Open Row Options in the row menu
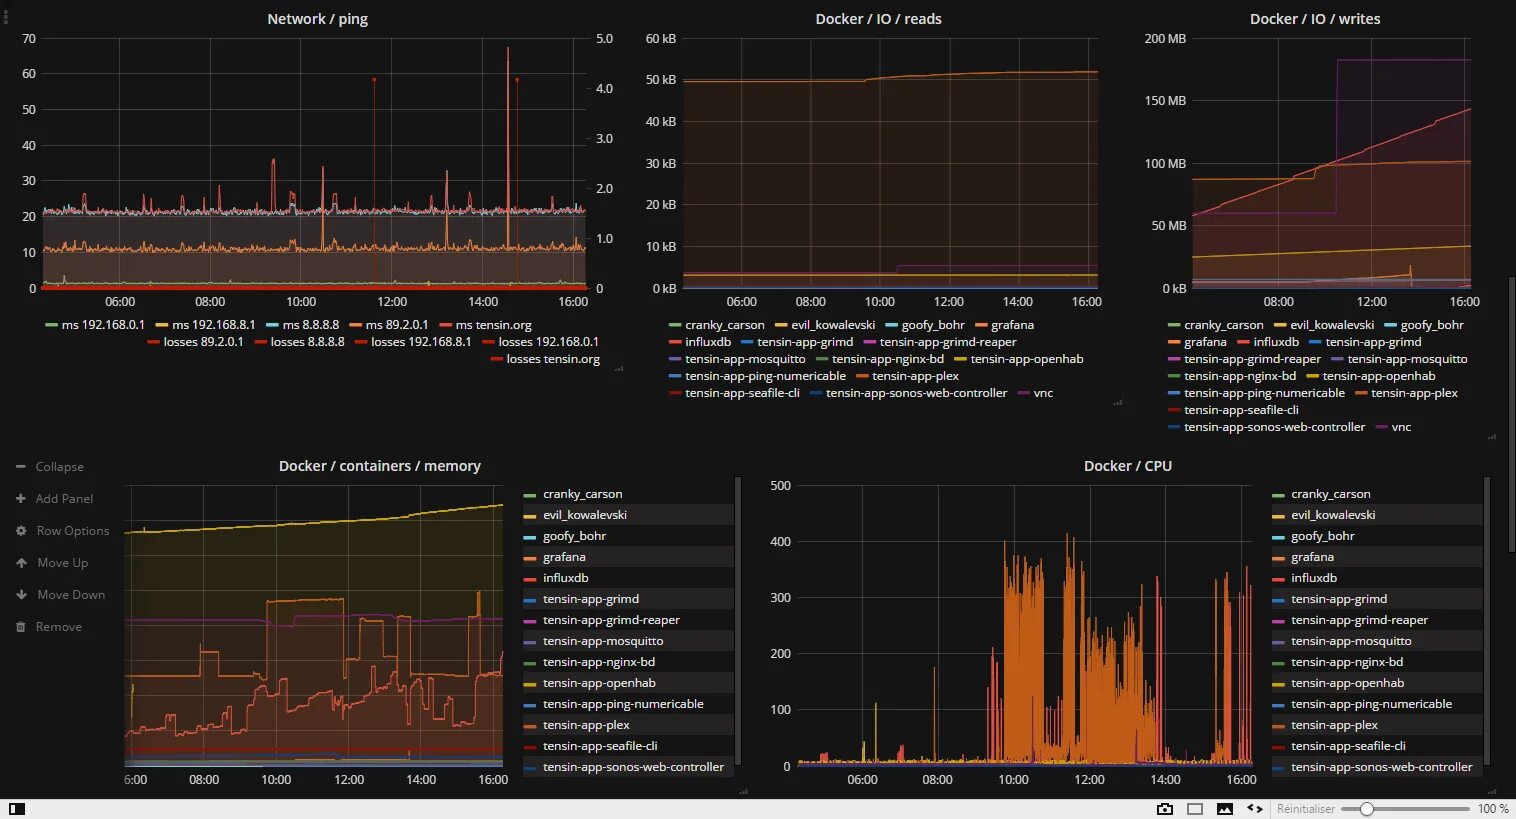The image size is (1516, 819). (62, 531)
